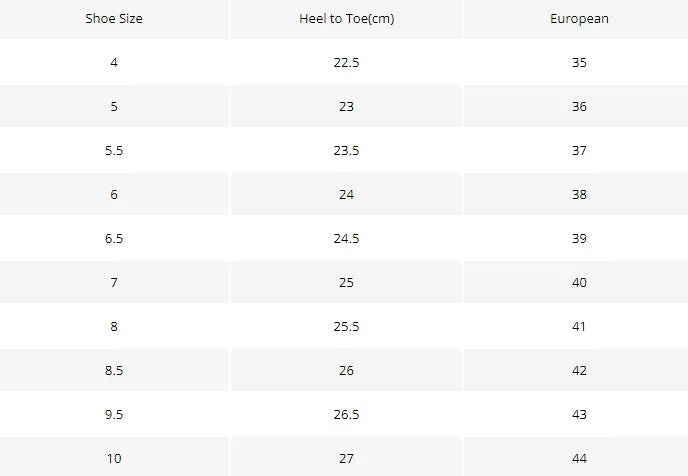Click European size 40 cell
This screenshot has height=476, width=688.
pos(576,282)
